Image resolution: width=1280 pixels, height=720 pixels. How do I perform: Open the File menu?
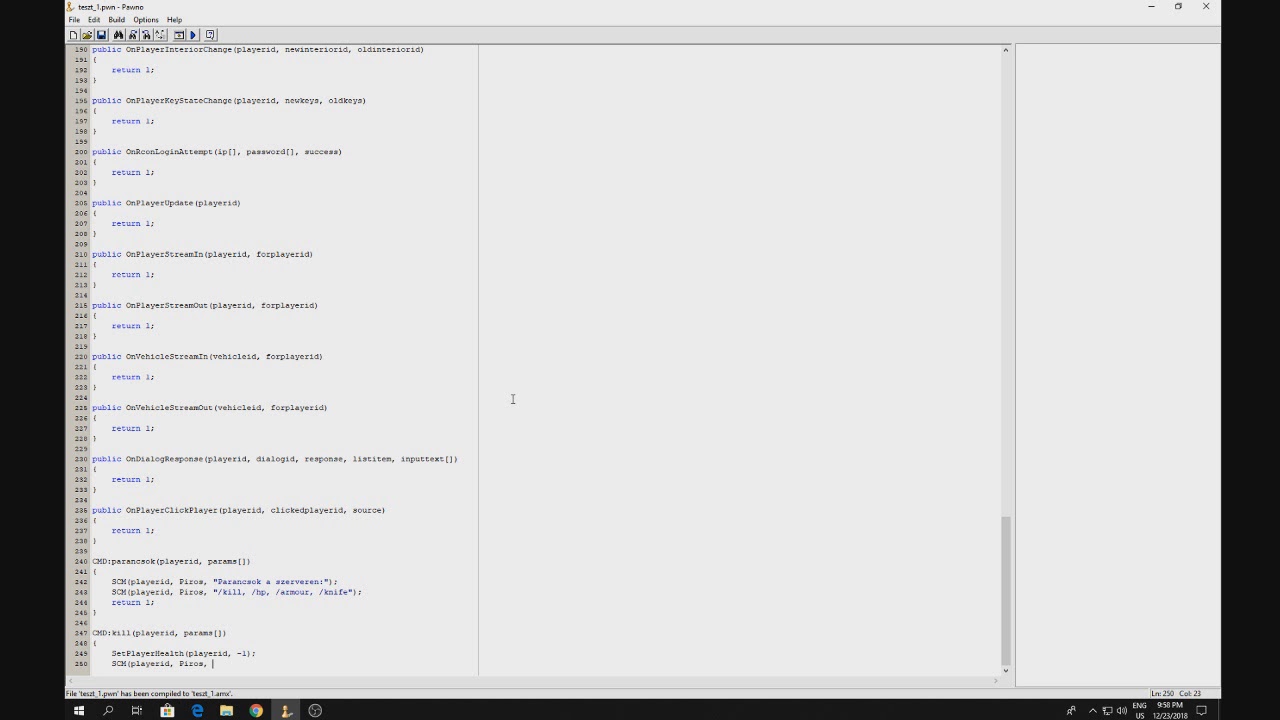point(74,20)
